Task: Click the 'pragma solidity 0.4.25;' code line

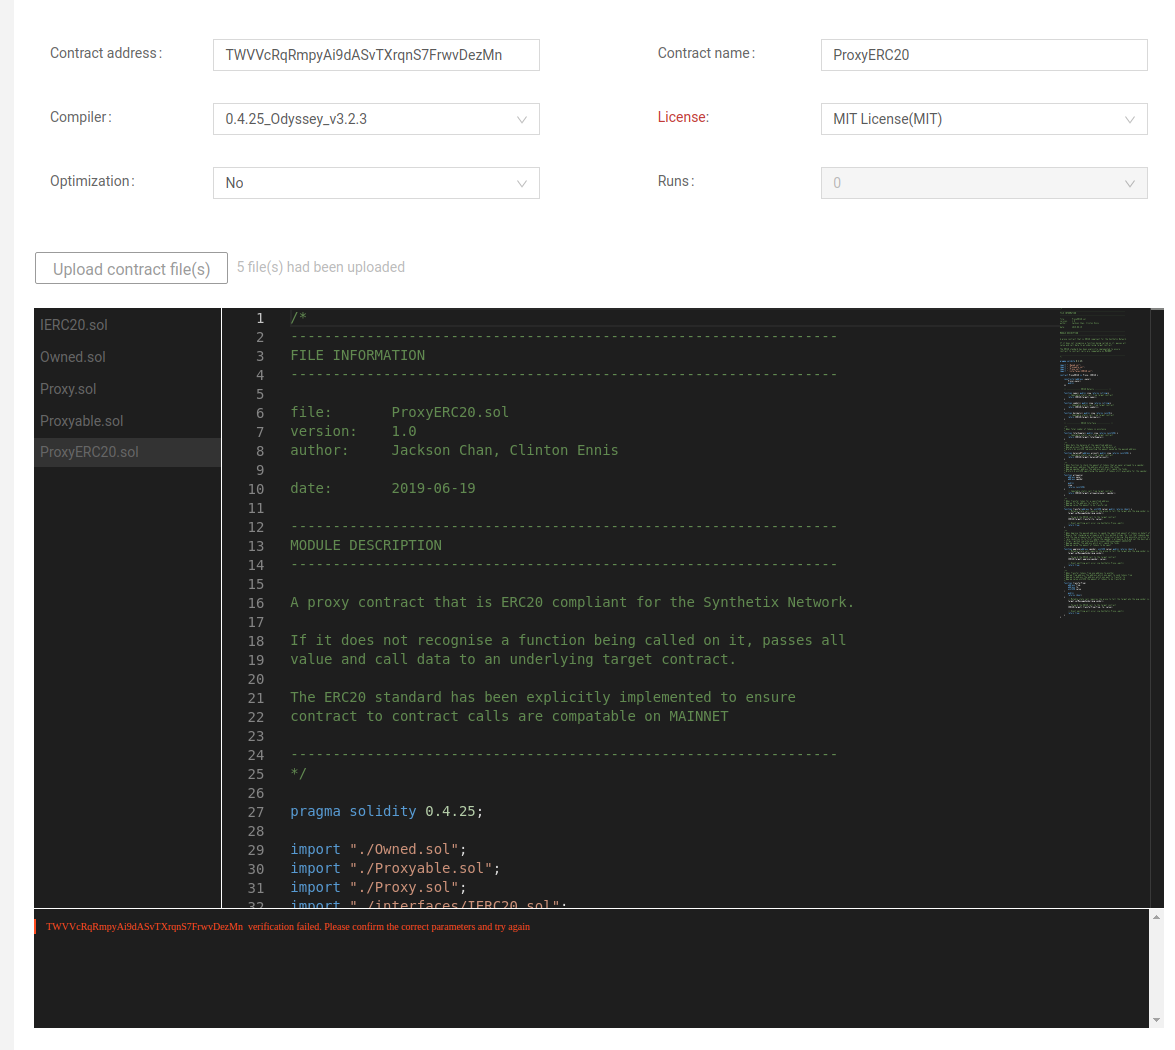Action: point(387,812)
